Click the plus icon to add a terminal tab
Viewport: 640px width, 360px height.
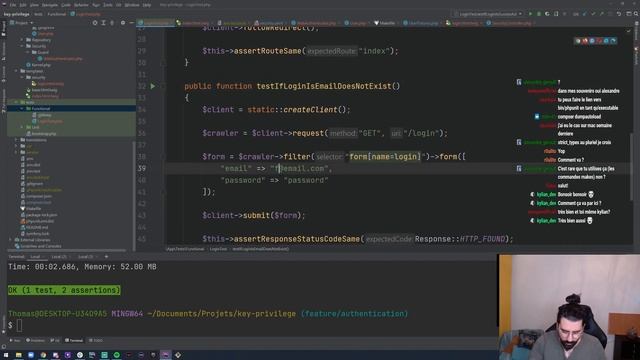(x=106, y=257)
